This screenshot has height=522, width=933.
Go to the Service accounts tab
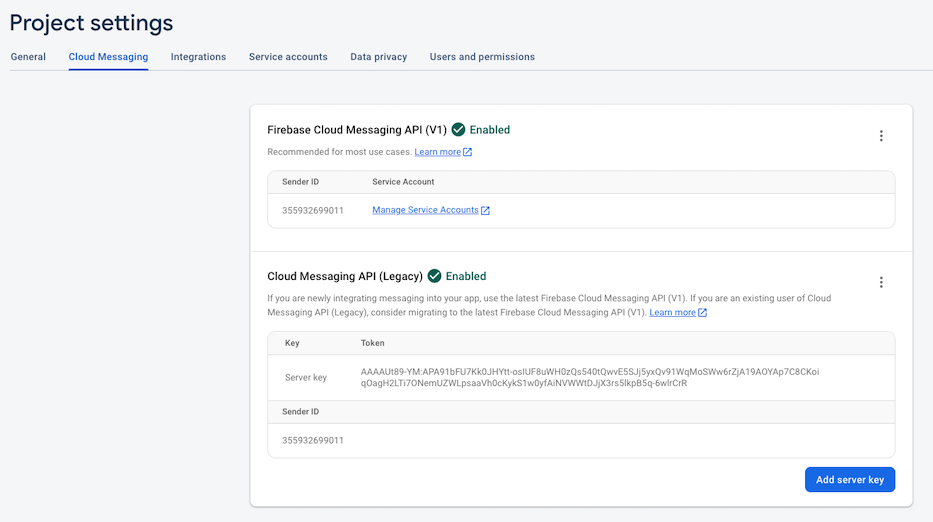(288, 57)
